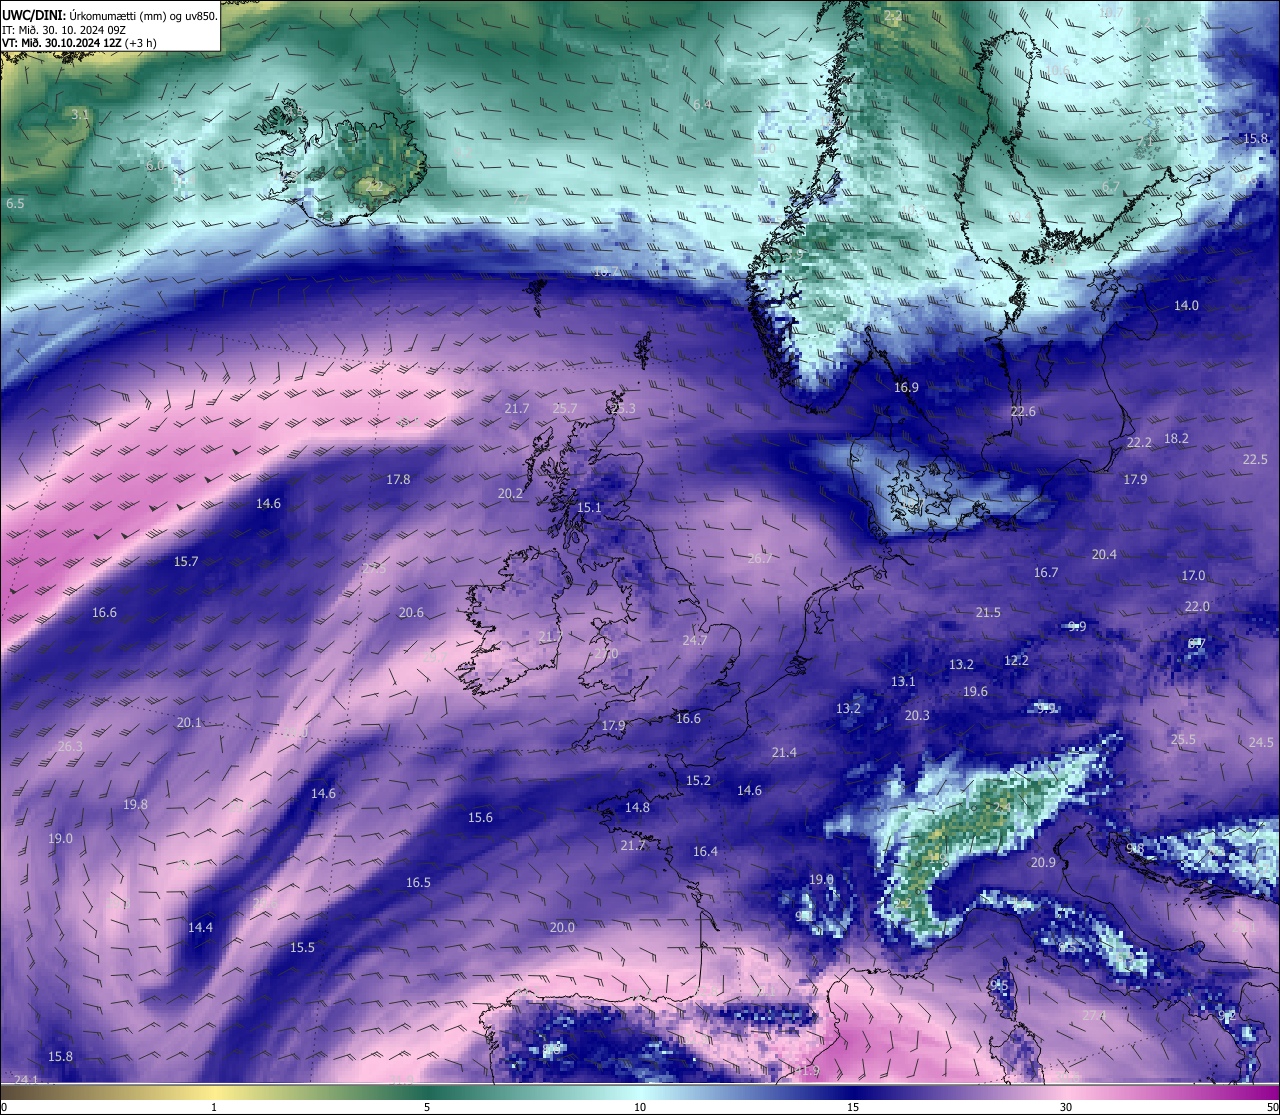1280x1115 pixels.
Task: Click the 10 tick on the color scale
Action: click(x=640, y=1107)
